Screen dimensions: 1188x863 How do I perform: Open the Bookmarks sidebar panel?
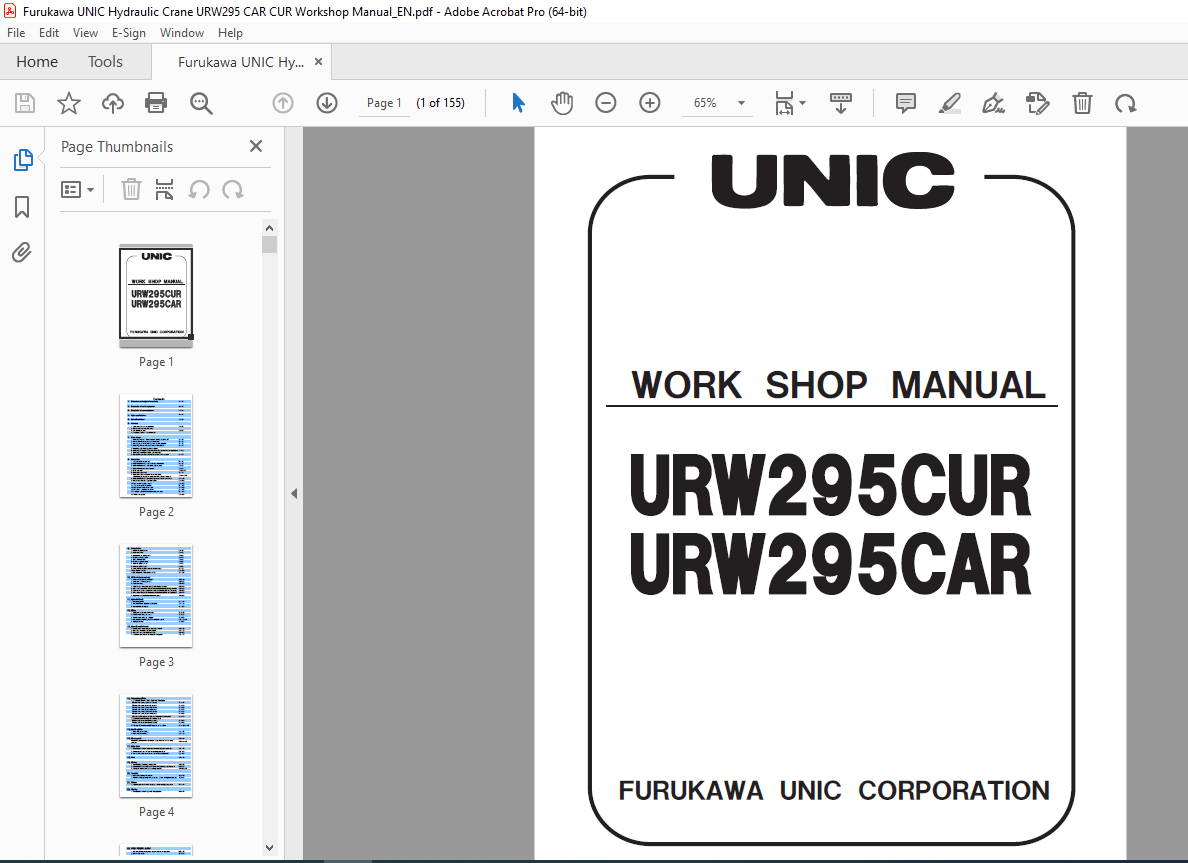(22, 207)
